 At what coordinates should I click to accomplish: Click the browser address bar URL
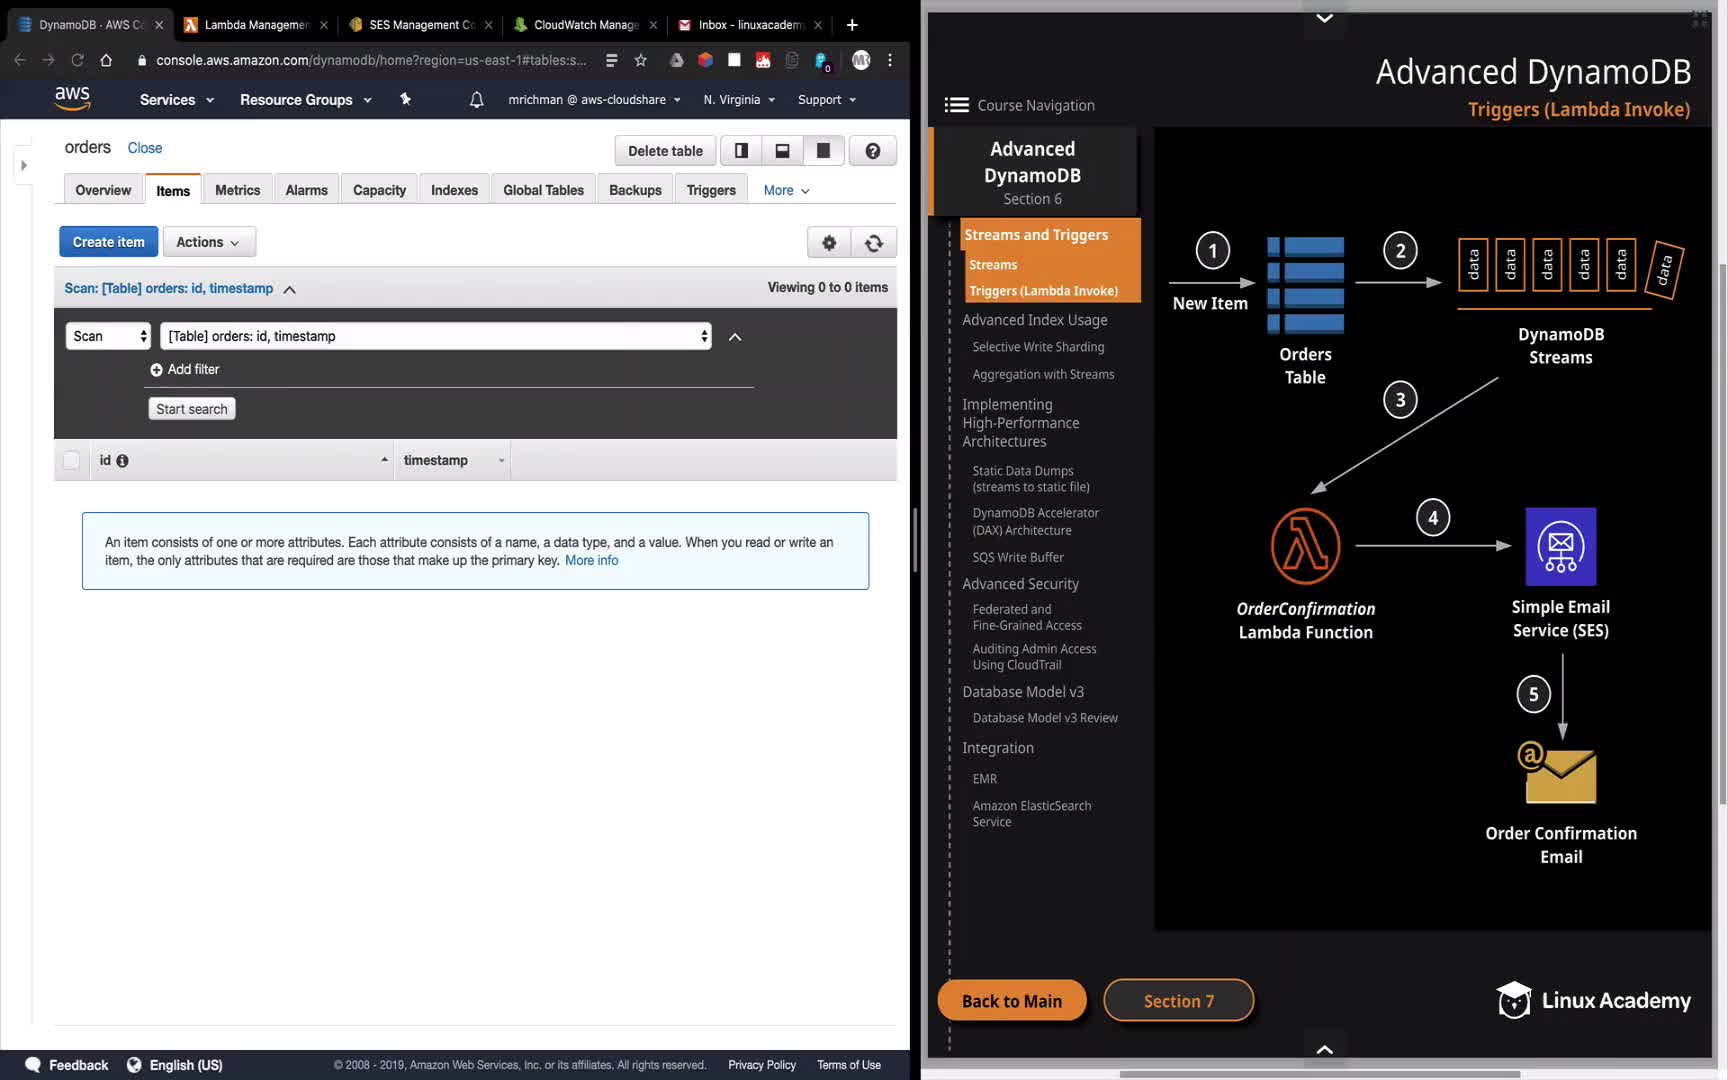pos(371,60)
